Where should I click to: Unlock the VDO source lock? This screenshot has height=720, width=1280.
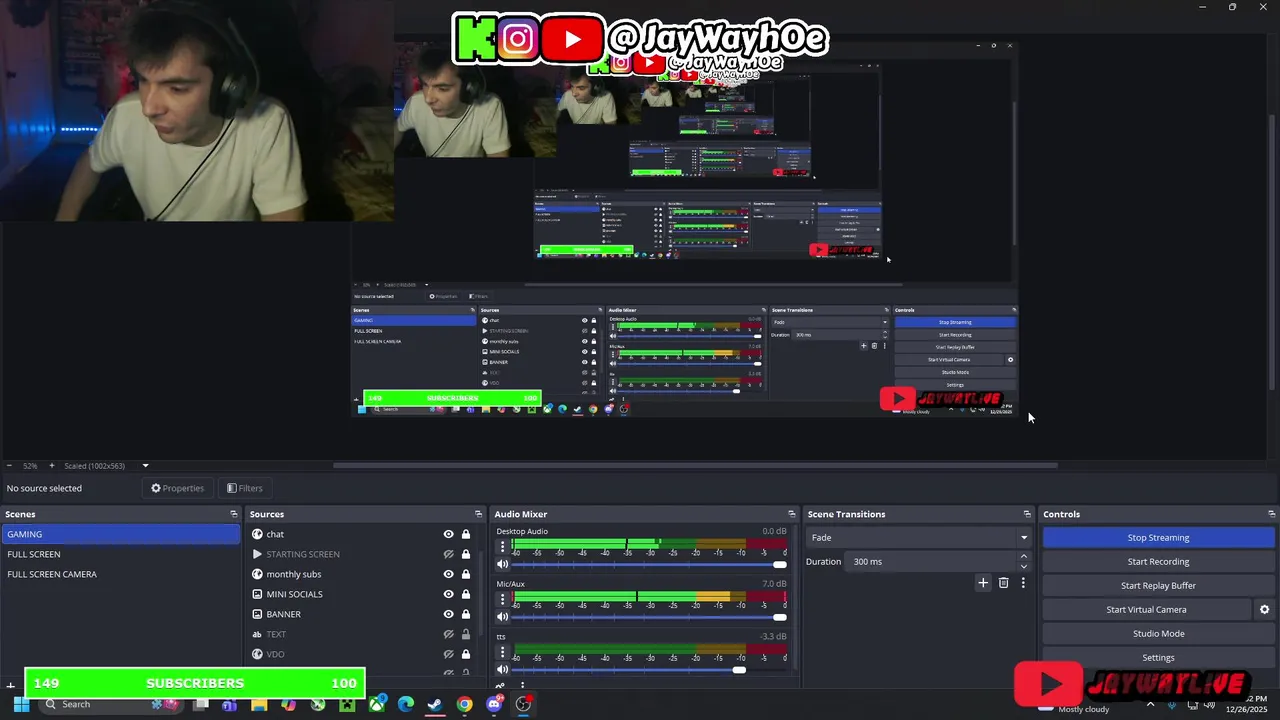point(466,654)
